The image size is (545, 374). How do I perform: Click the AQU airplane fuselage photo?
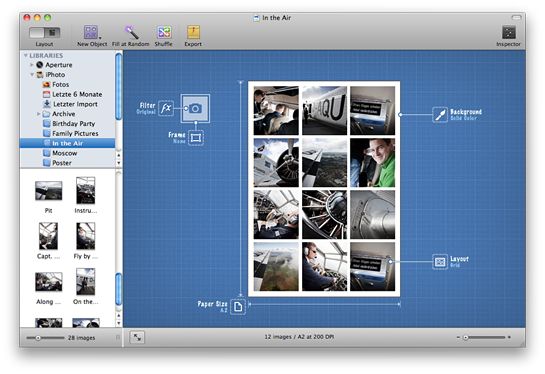324,111
